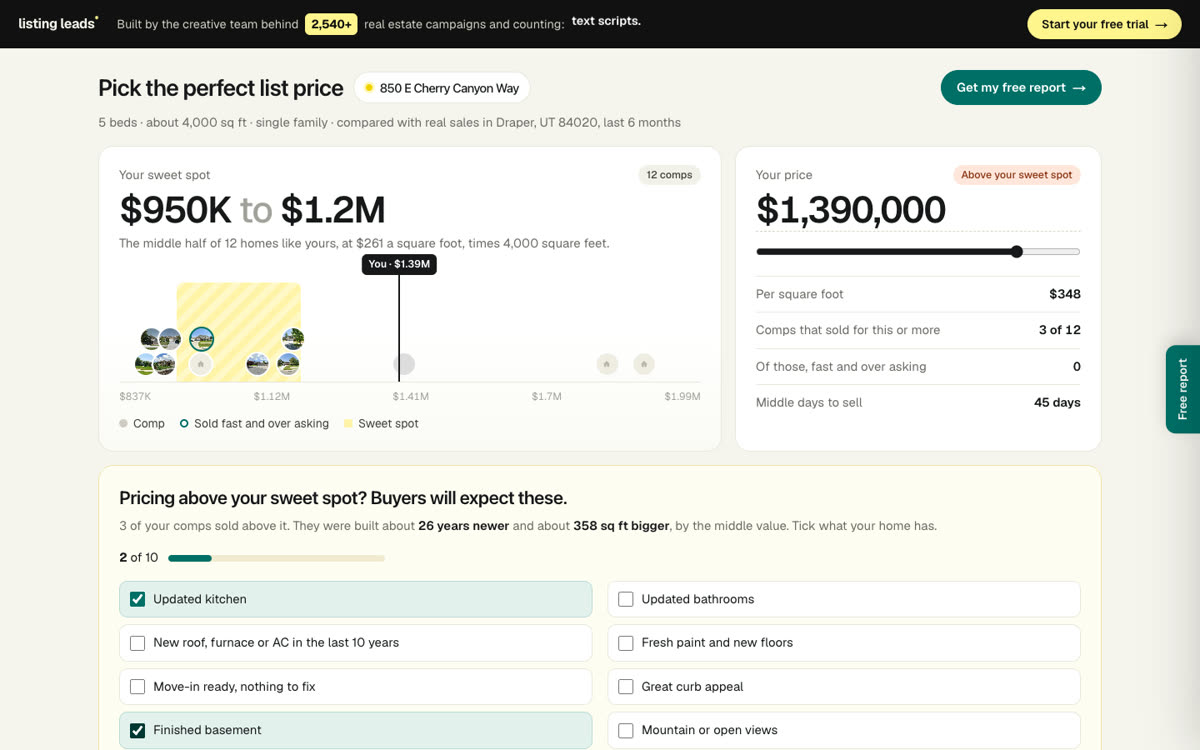Click the $348 per square foot value
Image resolution: width=1200 pixels, height=750 pixels.
click(1065, 294)
